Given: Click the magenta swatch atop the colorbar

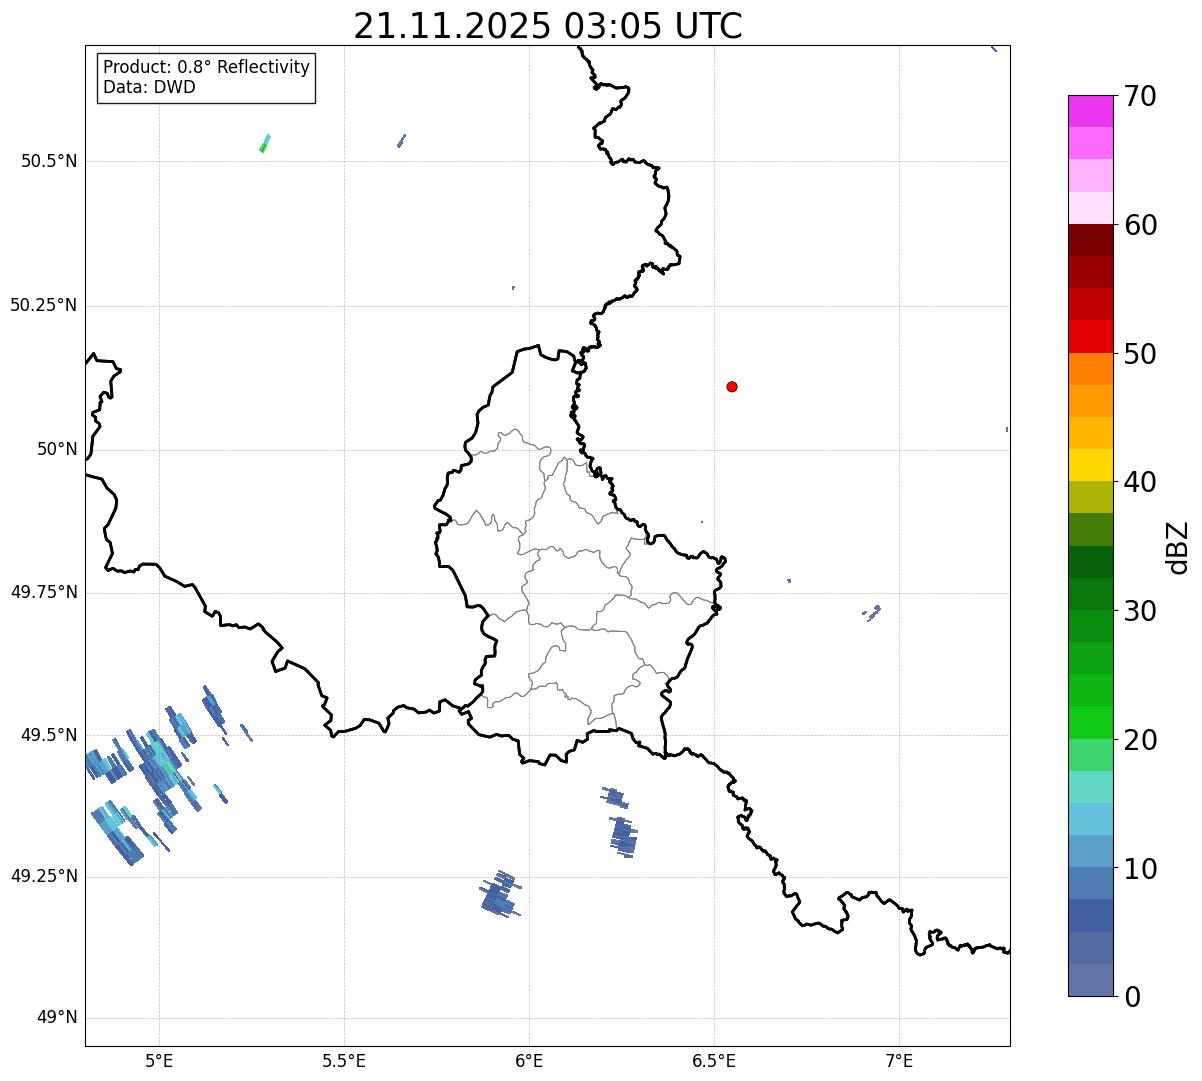Looking at the screenshot, I should pyautogui.click(x=1090, y=111).
